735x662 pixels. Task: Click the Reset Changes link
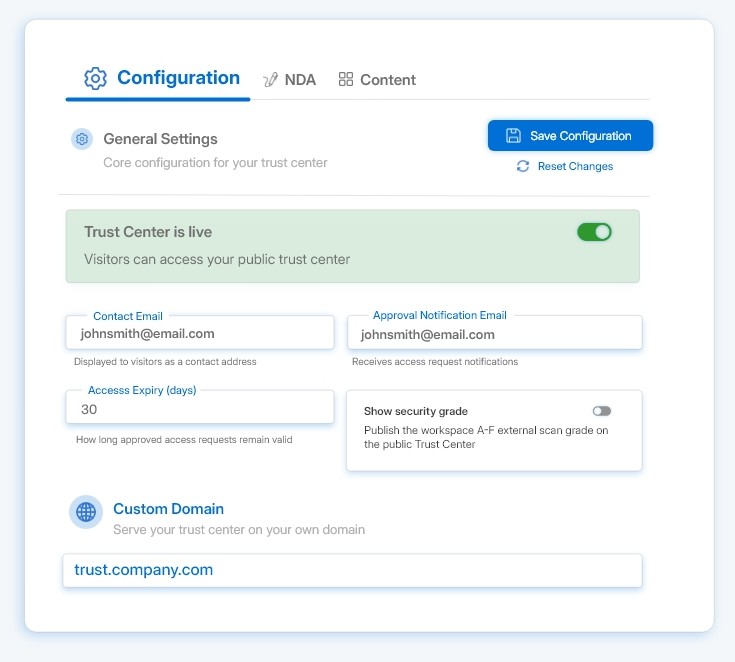(565, 166)
